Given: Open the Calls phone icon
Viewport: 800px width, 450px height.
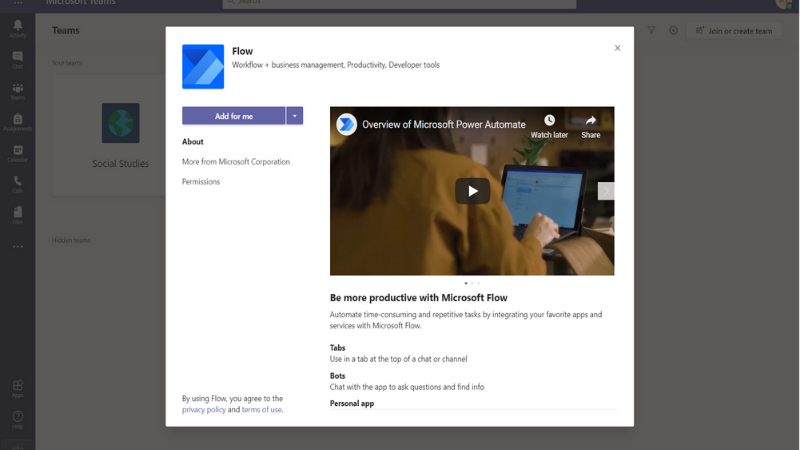Looking at the screenshot, I should click(x=17, y=184).
